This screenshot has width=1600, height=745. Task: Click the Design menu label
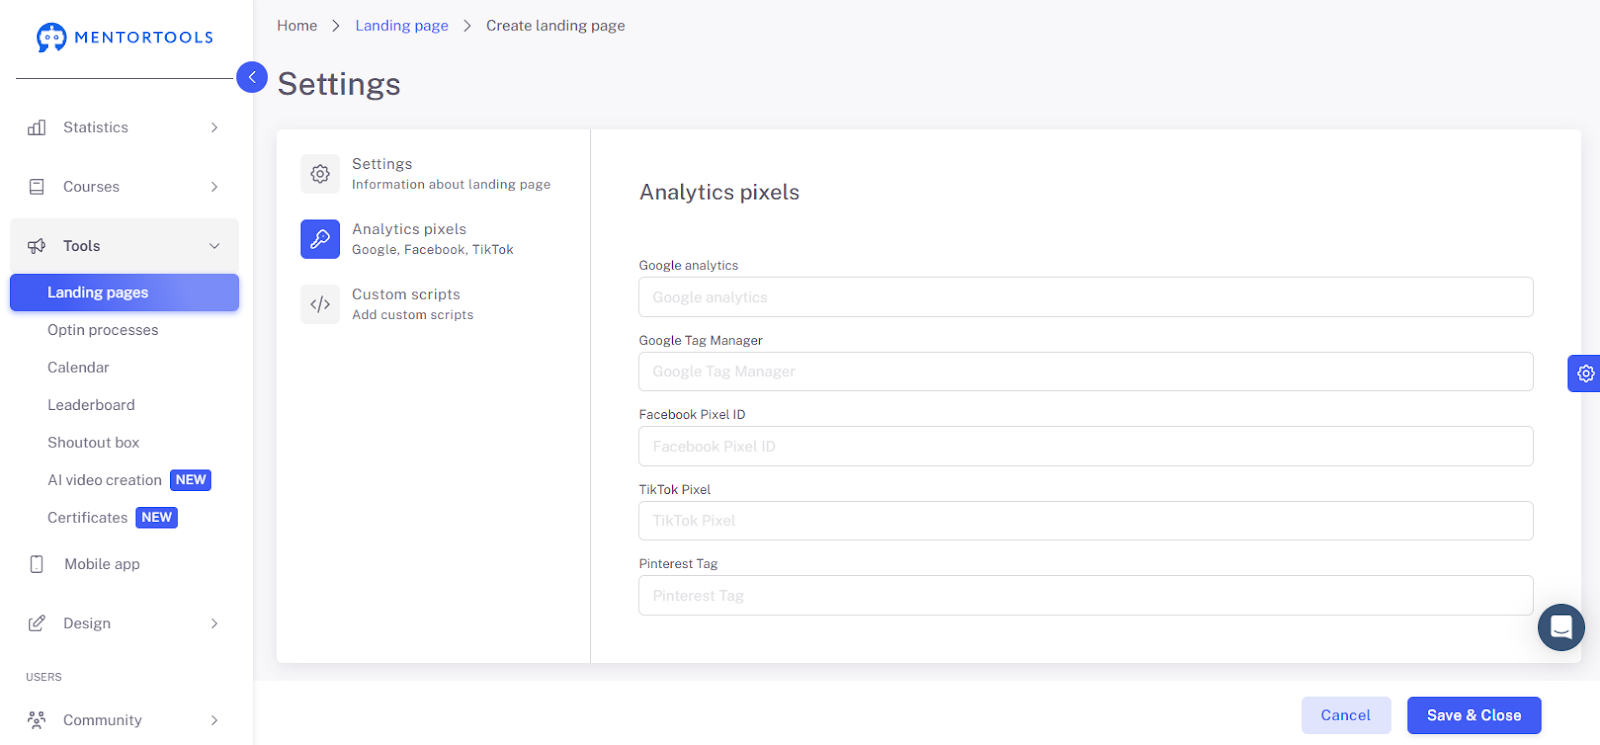click(x=87, y=623)
